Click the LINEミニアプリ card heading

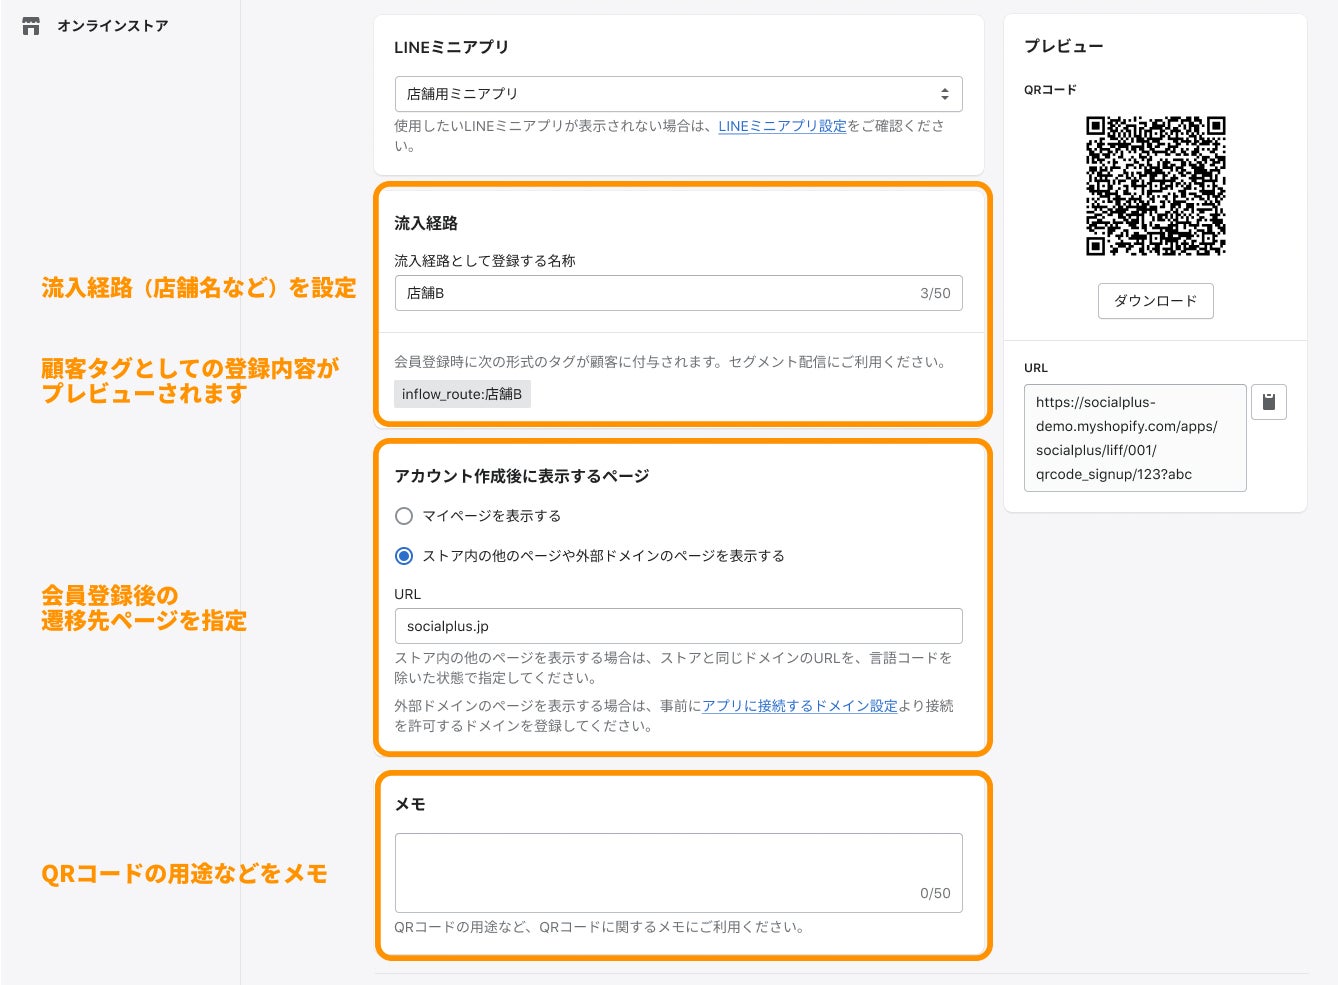pyautogui.click(x=451, y=47)
